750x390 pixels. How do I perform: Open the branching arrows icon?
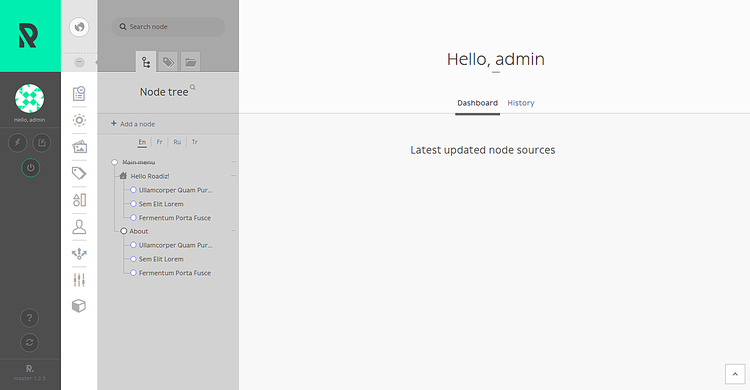point(79,253)
